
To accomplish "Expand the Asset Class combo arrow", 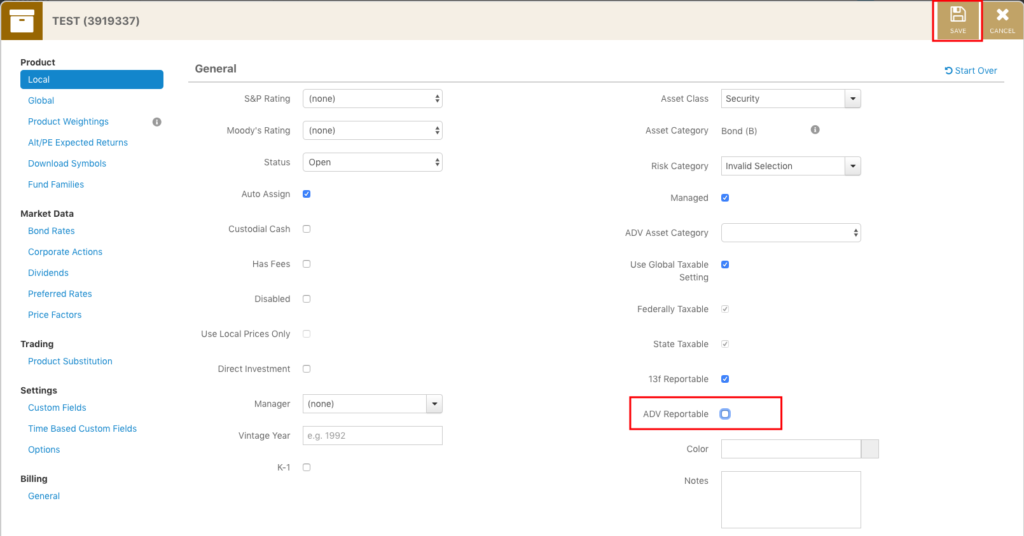I will [852, 99].
